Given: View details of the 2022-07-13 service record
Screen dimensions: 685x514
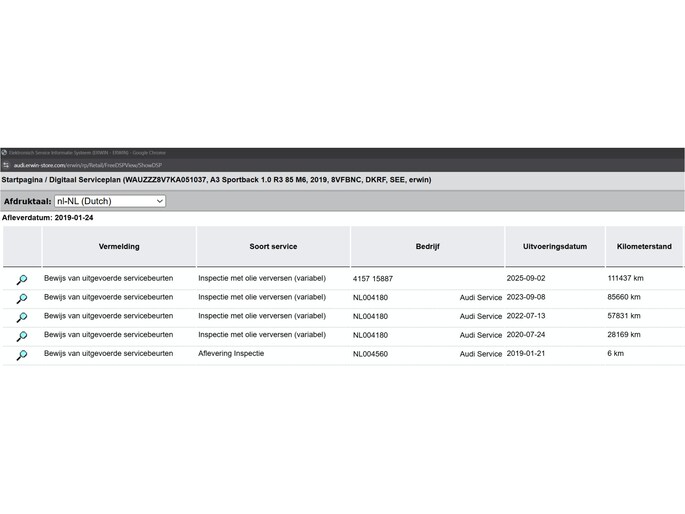Looking at the screenshot, I should [21, 317].
